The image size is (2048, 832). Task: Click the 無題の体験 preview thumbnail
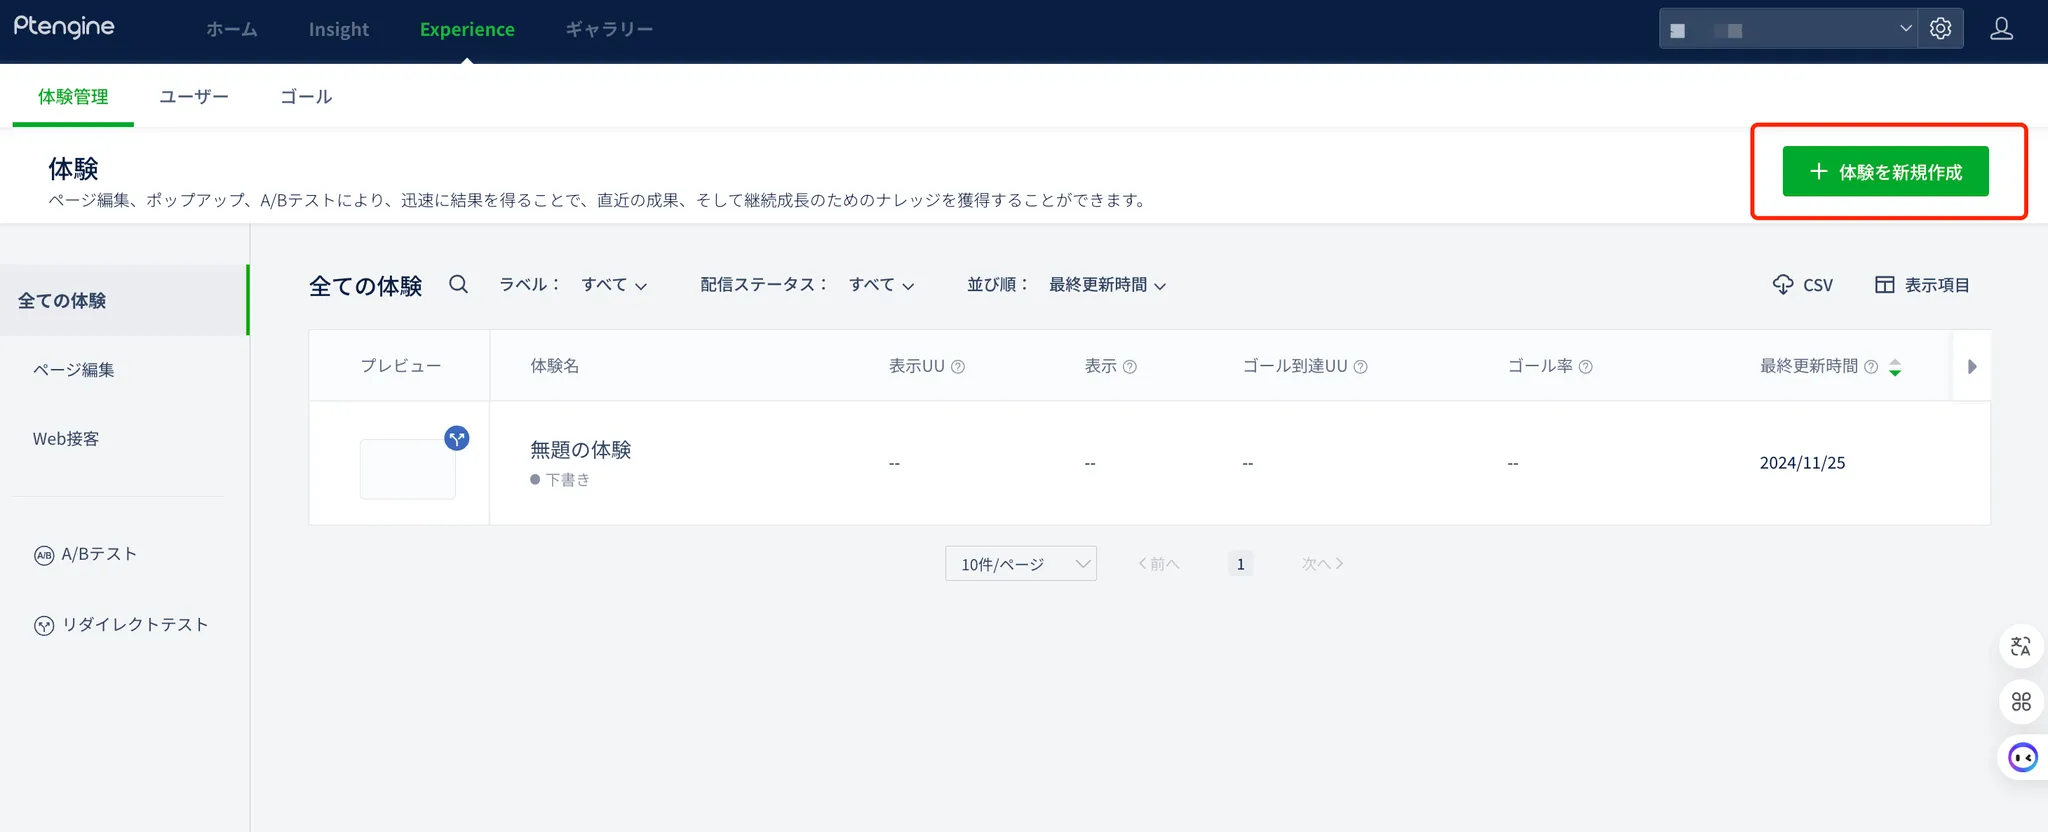click(x=408, y=468)
